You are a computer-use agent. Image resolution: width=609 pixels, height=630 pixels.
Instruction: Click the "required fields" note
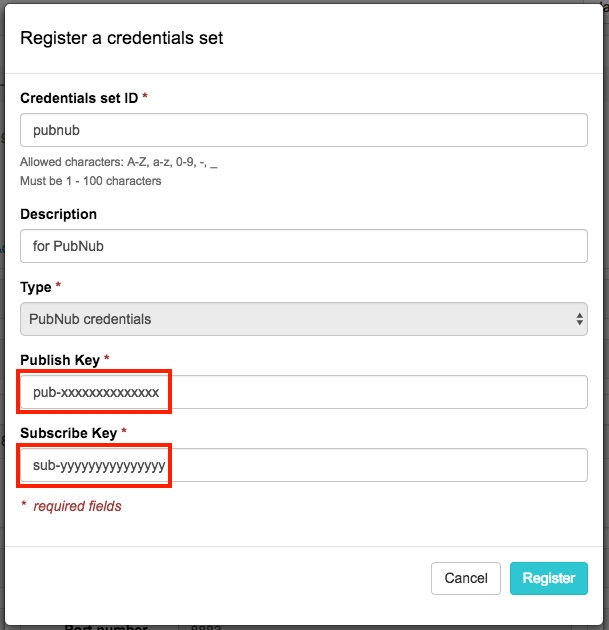[x=77, y=506]
